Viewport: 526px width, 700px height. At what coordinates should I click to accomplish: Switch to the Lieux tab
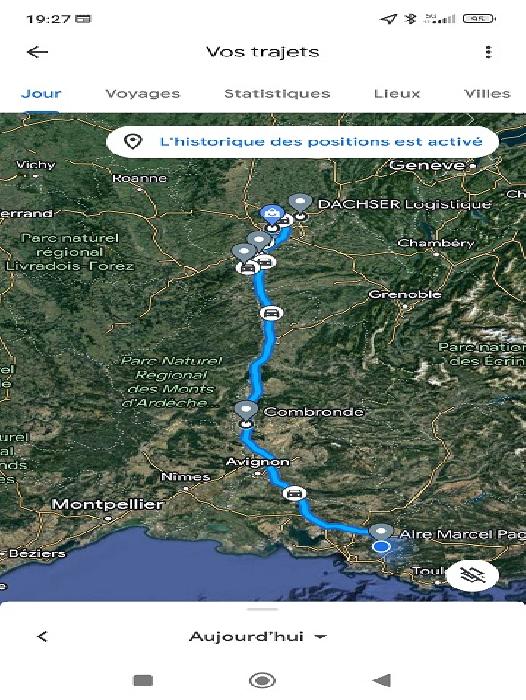[397, 94]
